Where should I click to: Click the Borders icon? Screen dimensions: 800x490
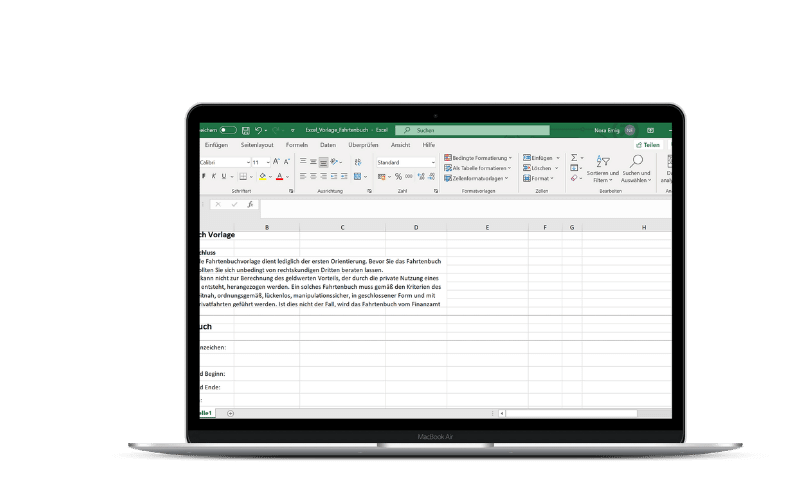(243, 177)
